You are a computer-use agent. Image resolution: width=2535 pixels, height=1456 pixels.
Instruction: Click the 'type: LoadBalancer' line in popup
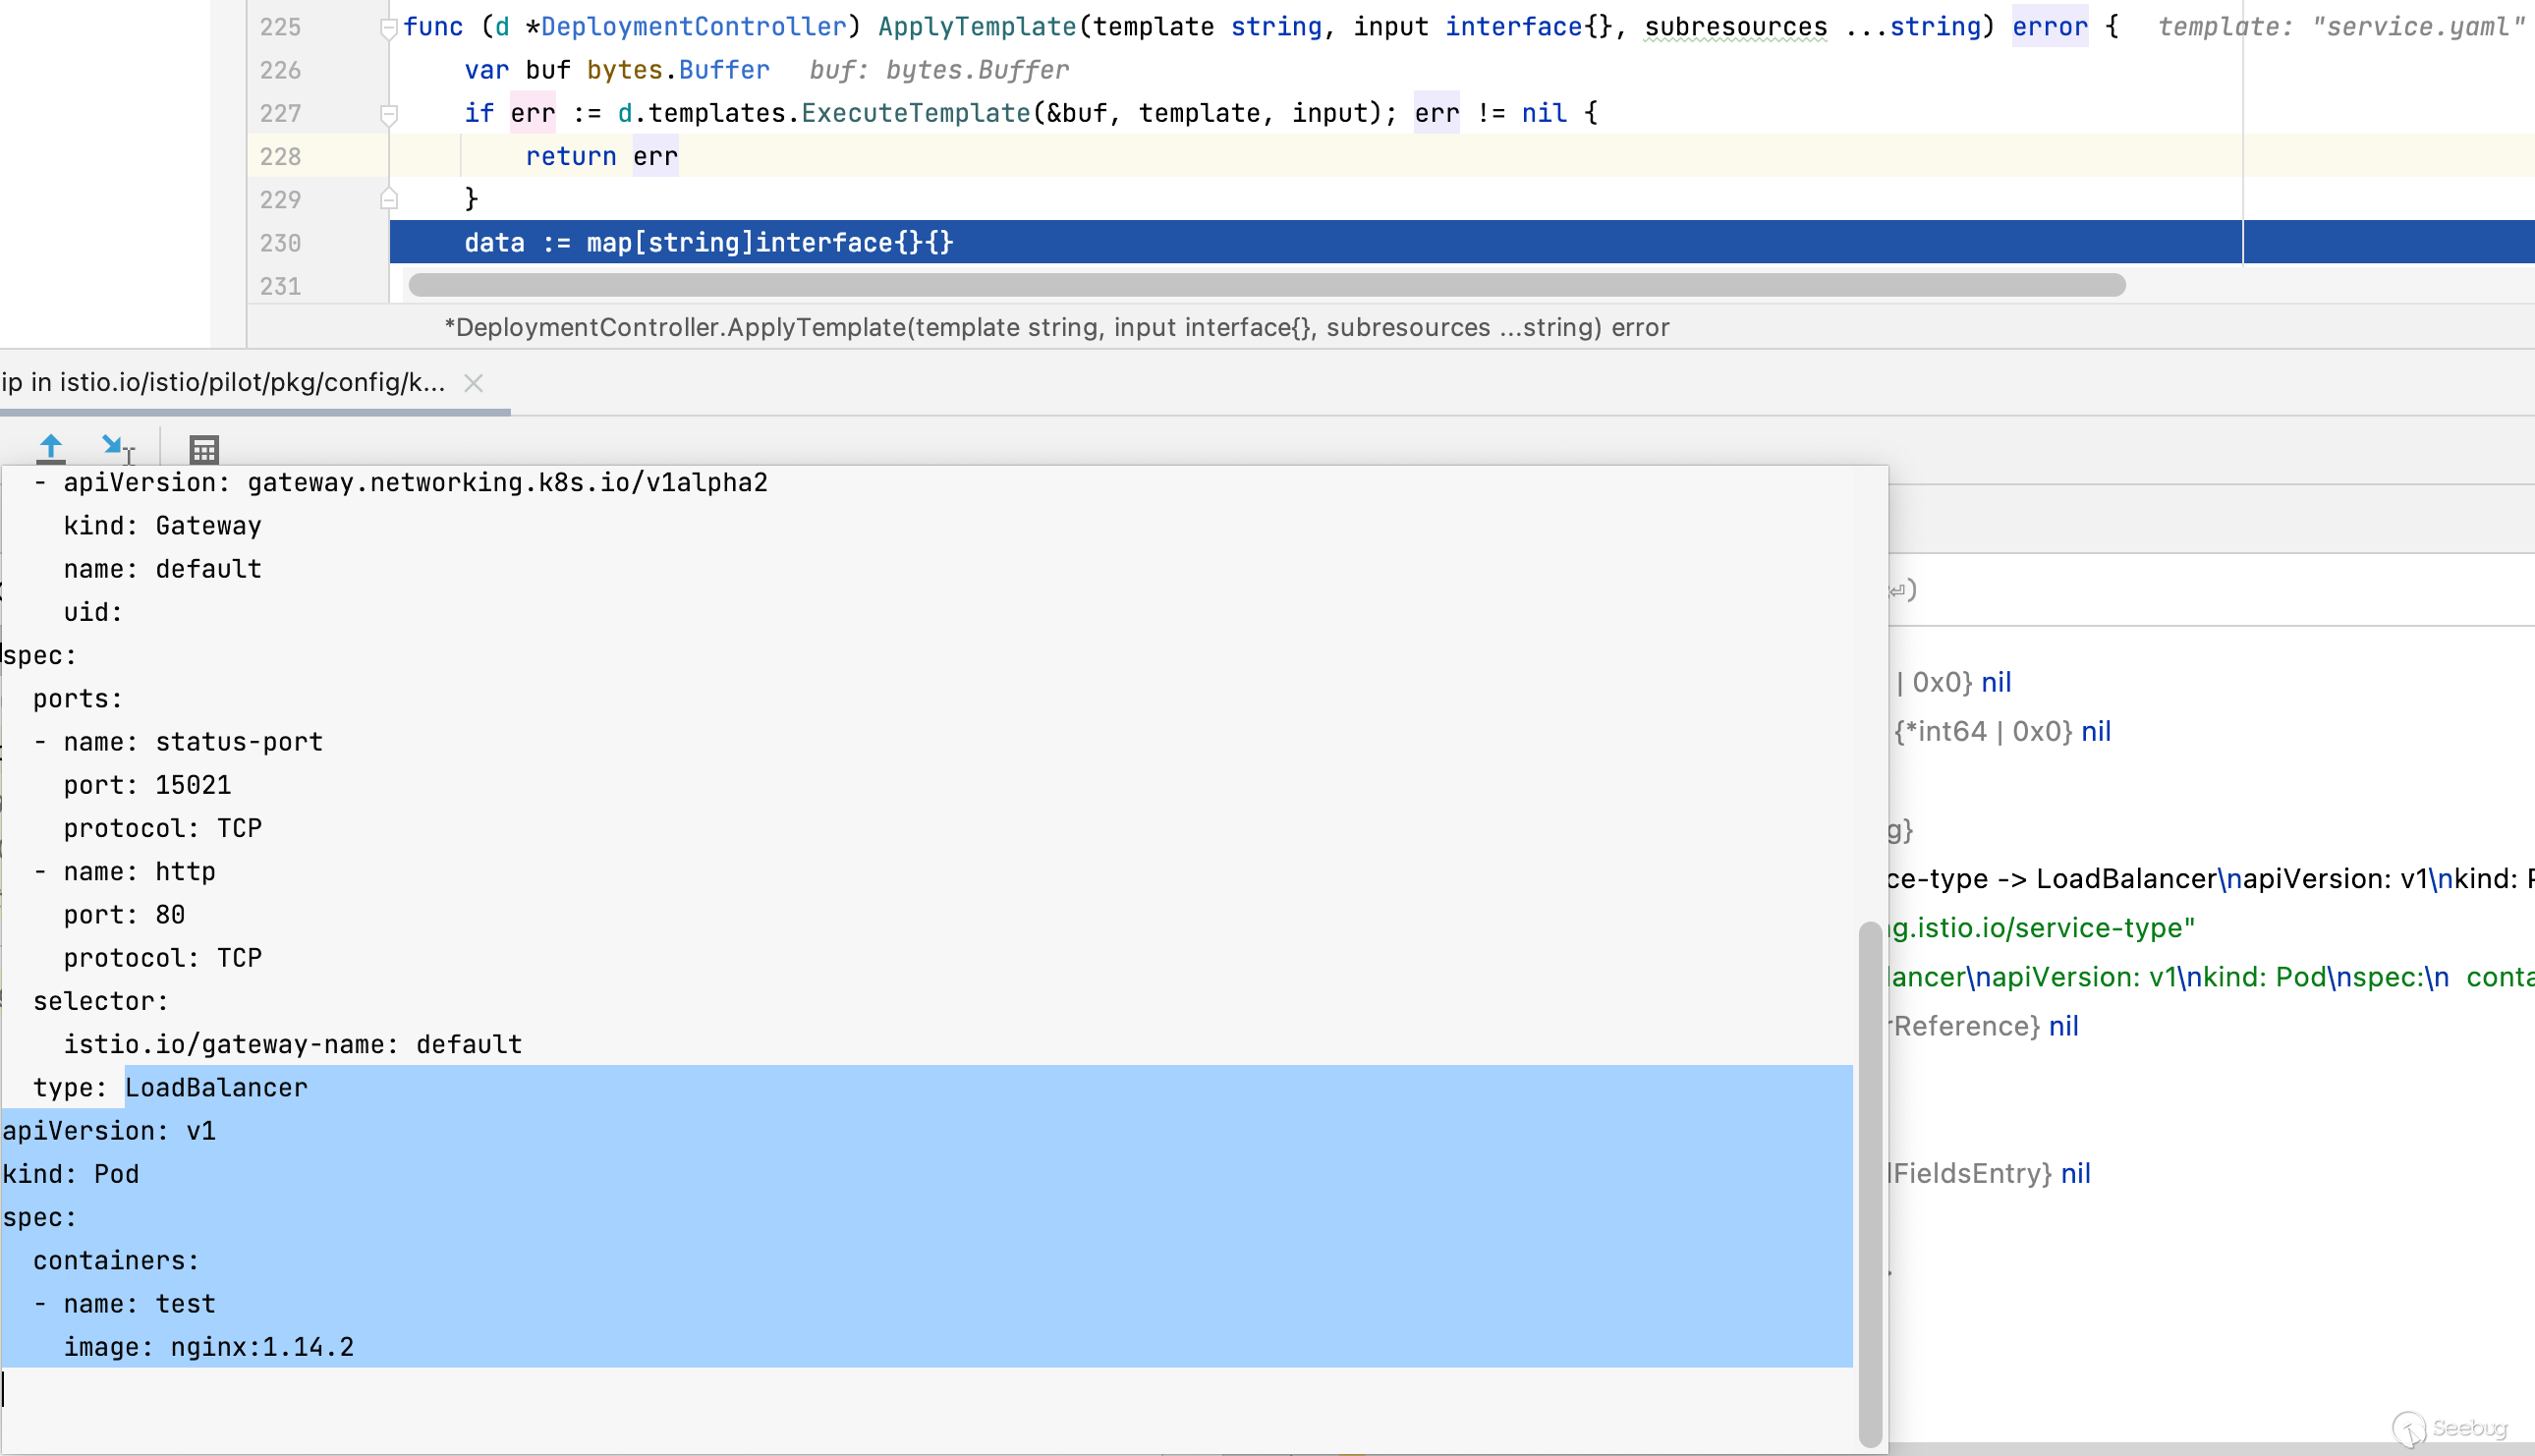170,1088
